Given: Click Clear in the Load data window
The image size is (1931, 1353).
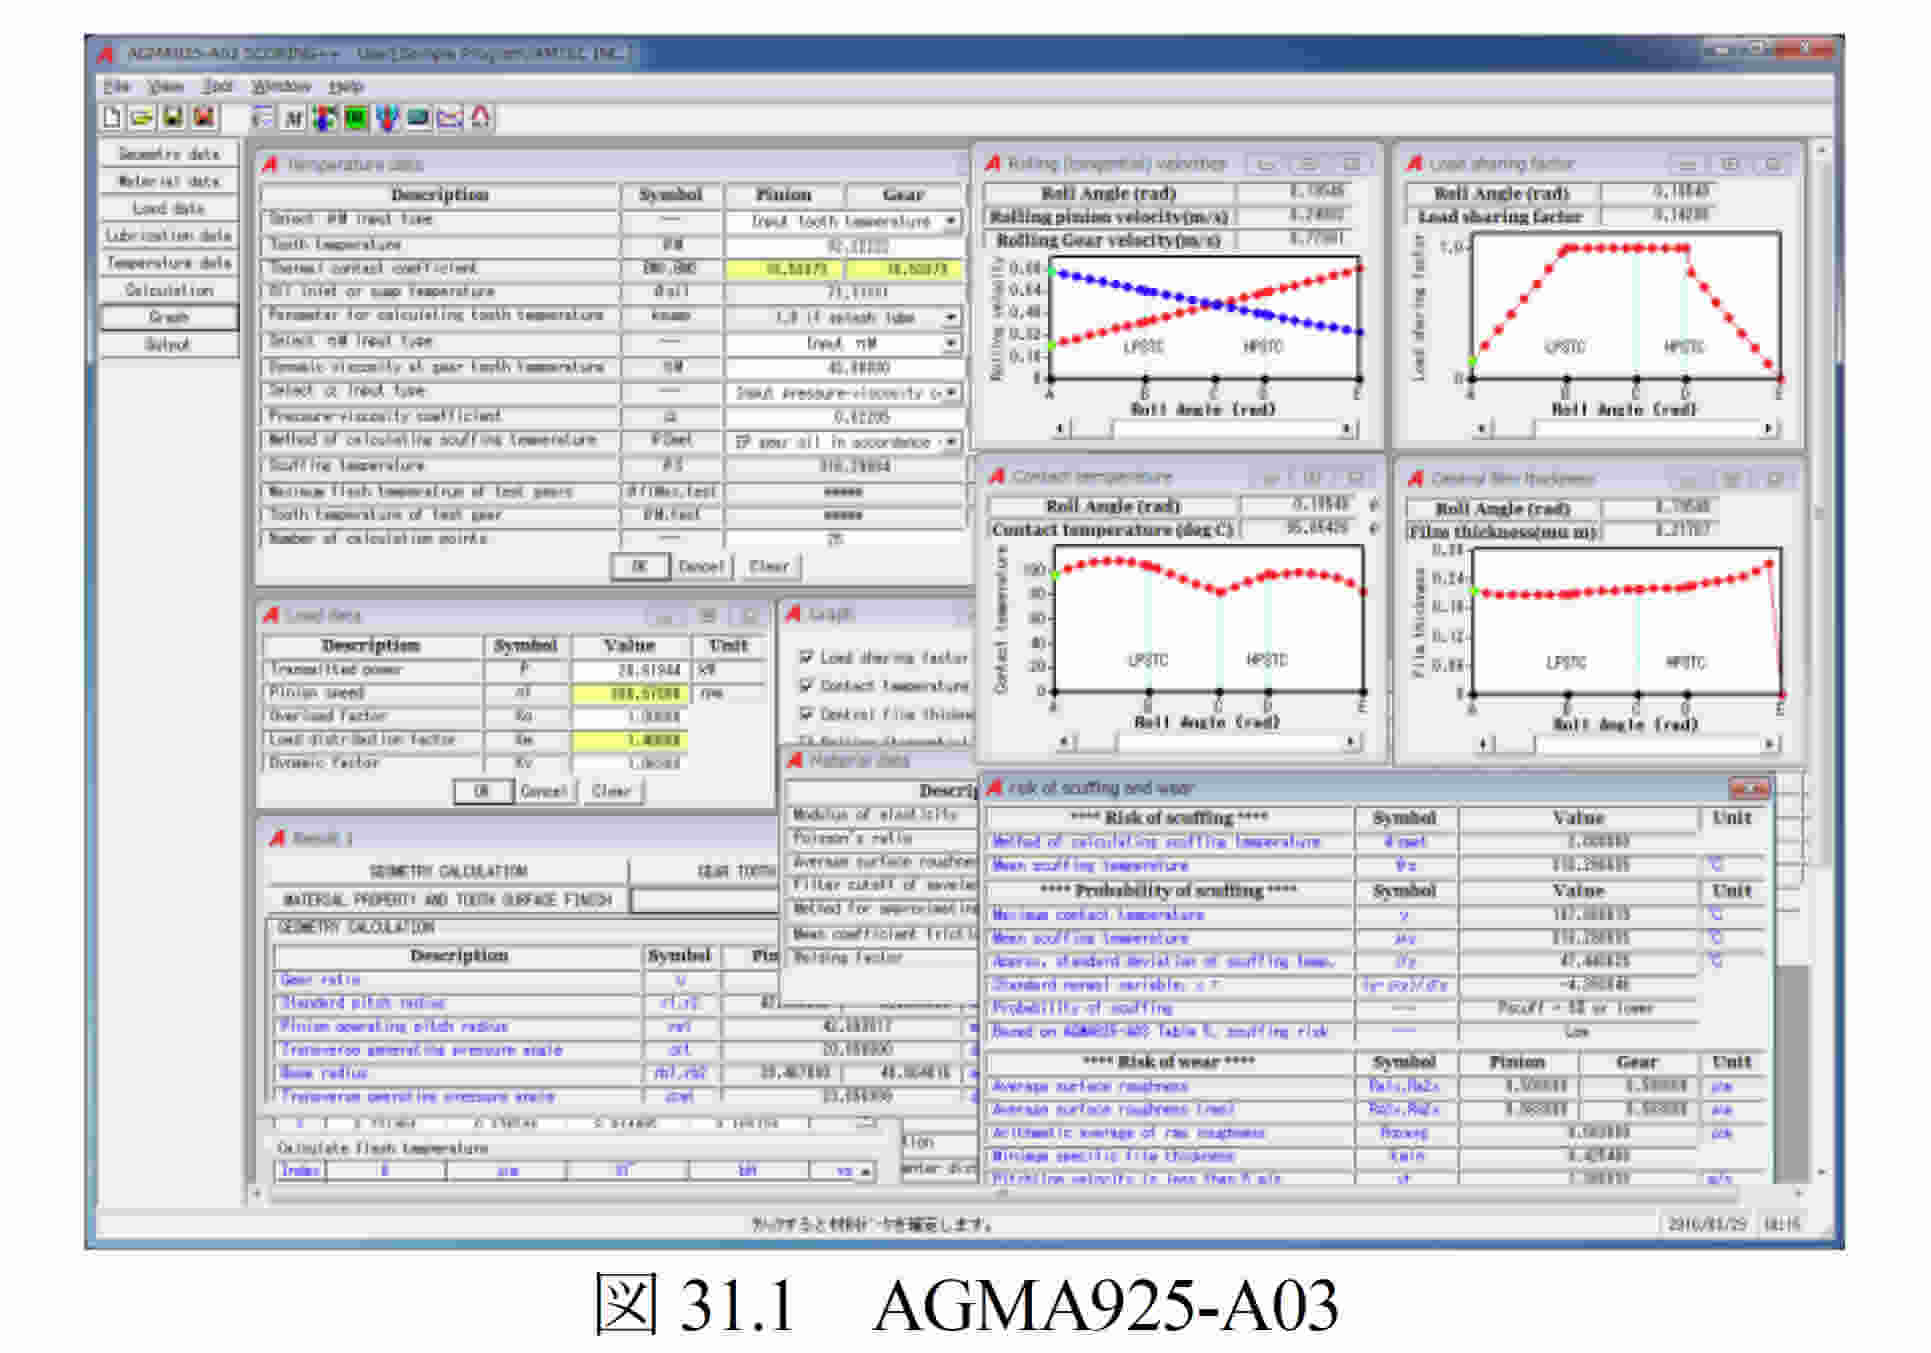Looking at the screenshot, I should point(611,791).
